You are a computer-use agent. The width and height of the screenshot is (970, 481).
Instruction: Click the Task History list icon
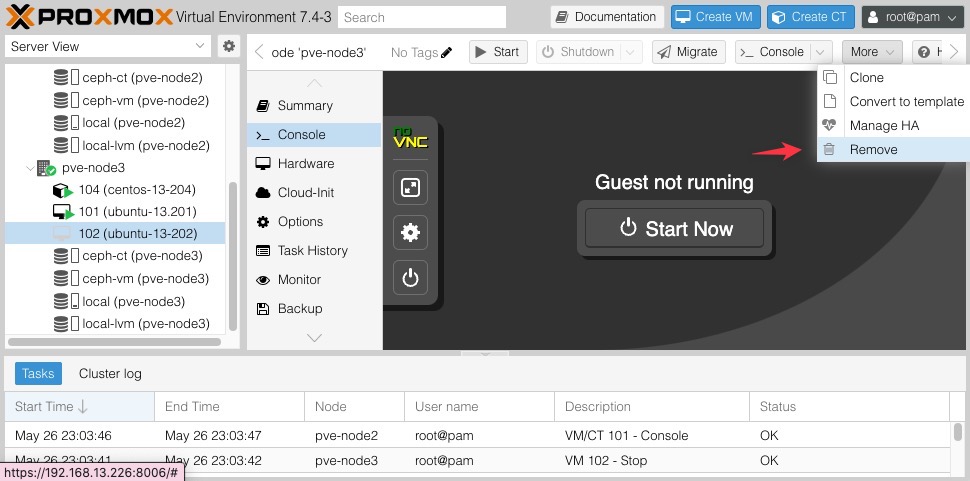pyautogui.click(x=263, y=251)
